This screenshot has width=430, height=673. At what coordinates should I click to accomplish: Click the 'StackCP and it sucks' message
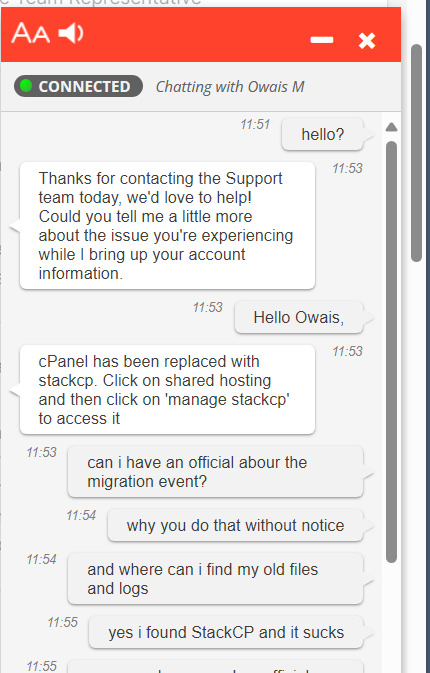[x=226, y=632]
